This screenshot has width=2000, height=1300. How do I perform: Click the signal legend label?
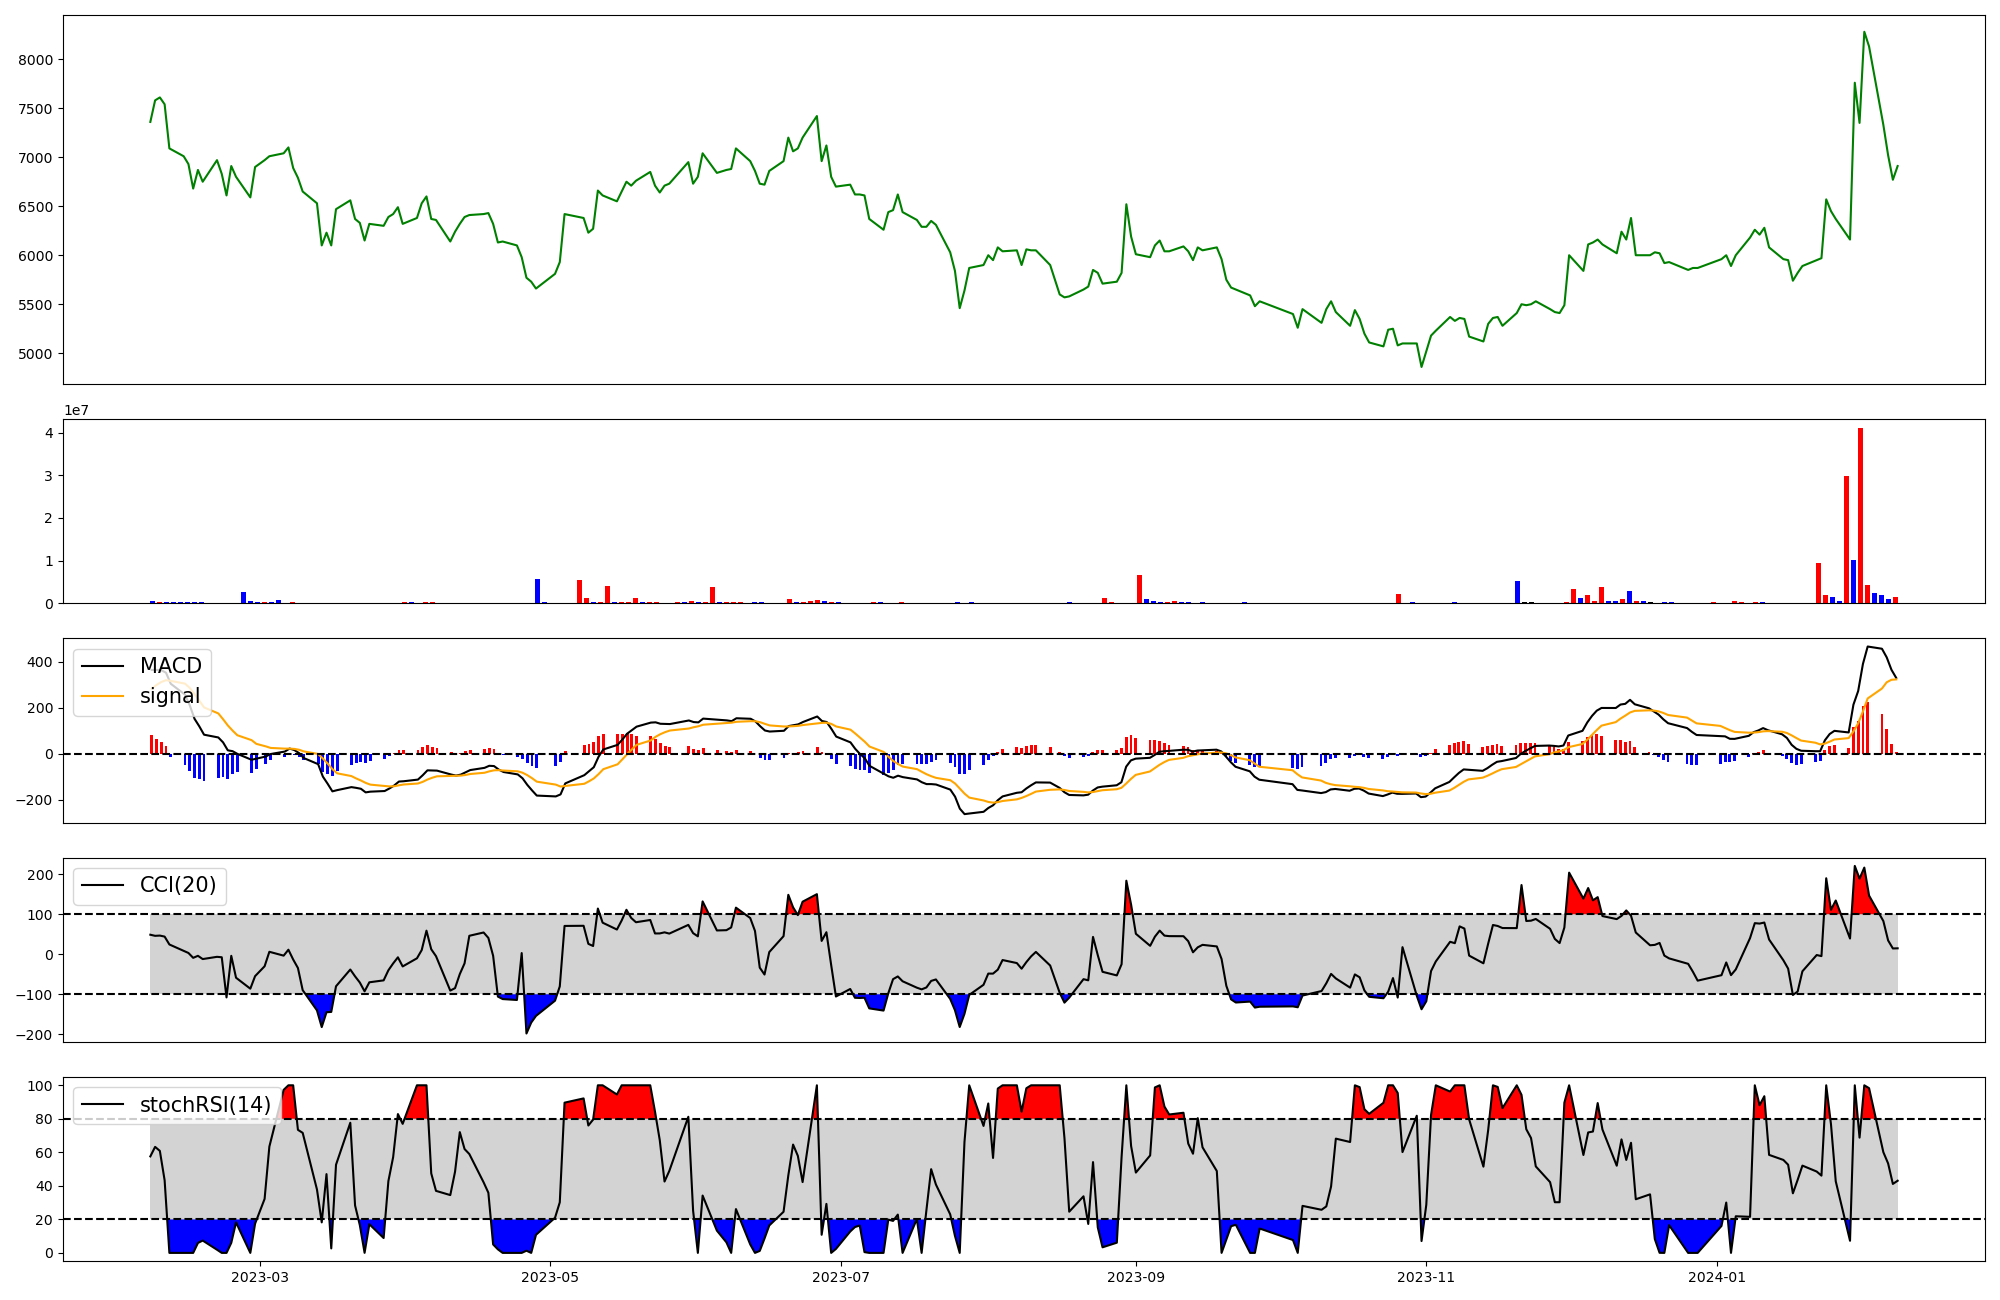(169, 696)
